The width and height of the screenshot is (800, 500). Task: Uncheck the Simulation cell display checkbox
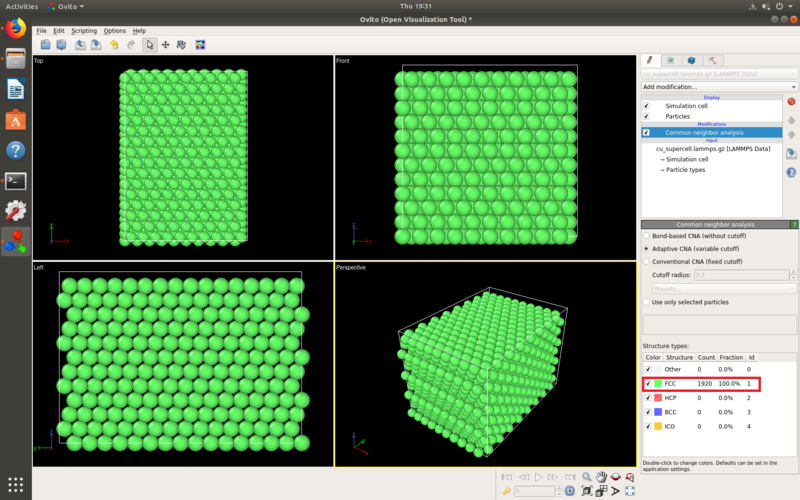pos(646,106)
